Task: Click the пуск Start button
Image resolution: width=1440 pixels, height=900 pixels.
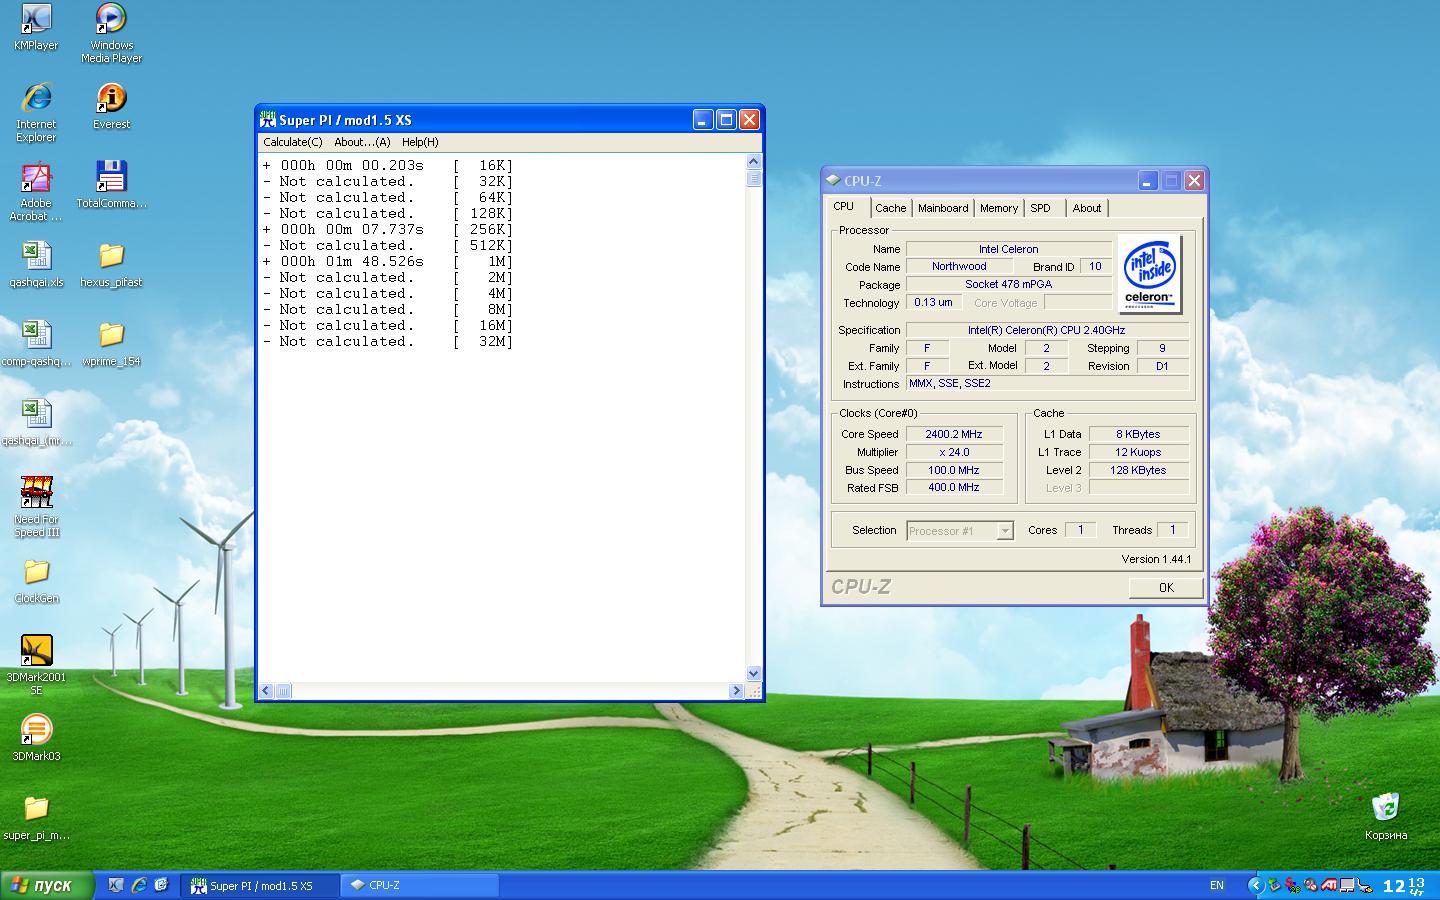Action: point(47,885)
